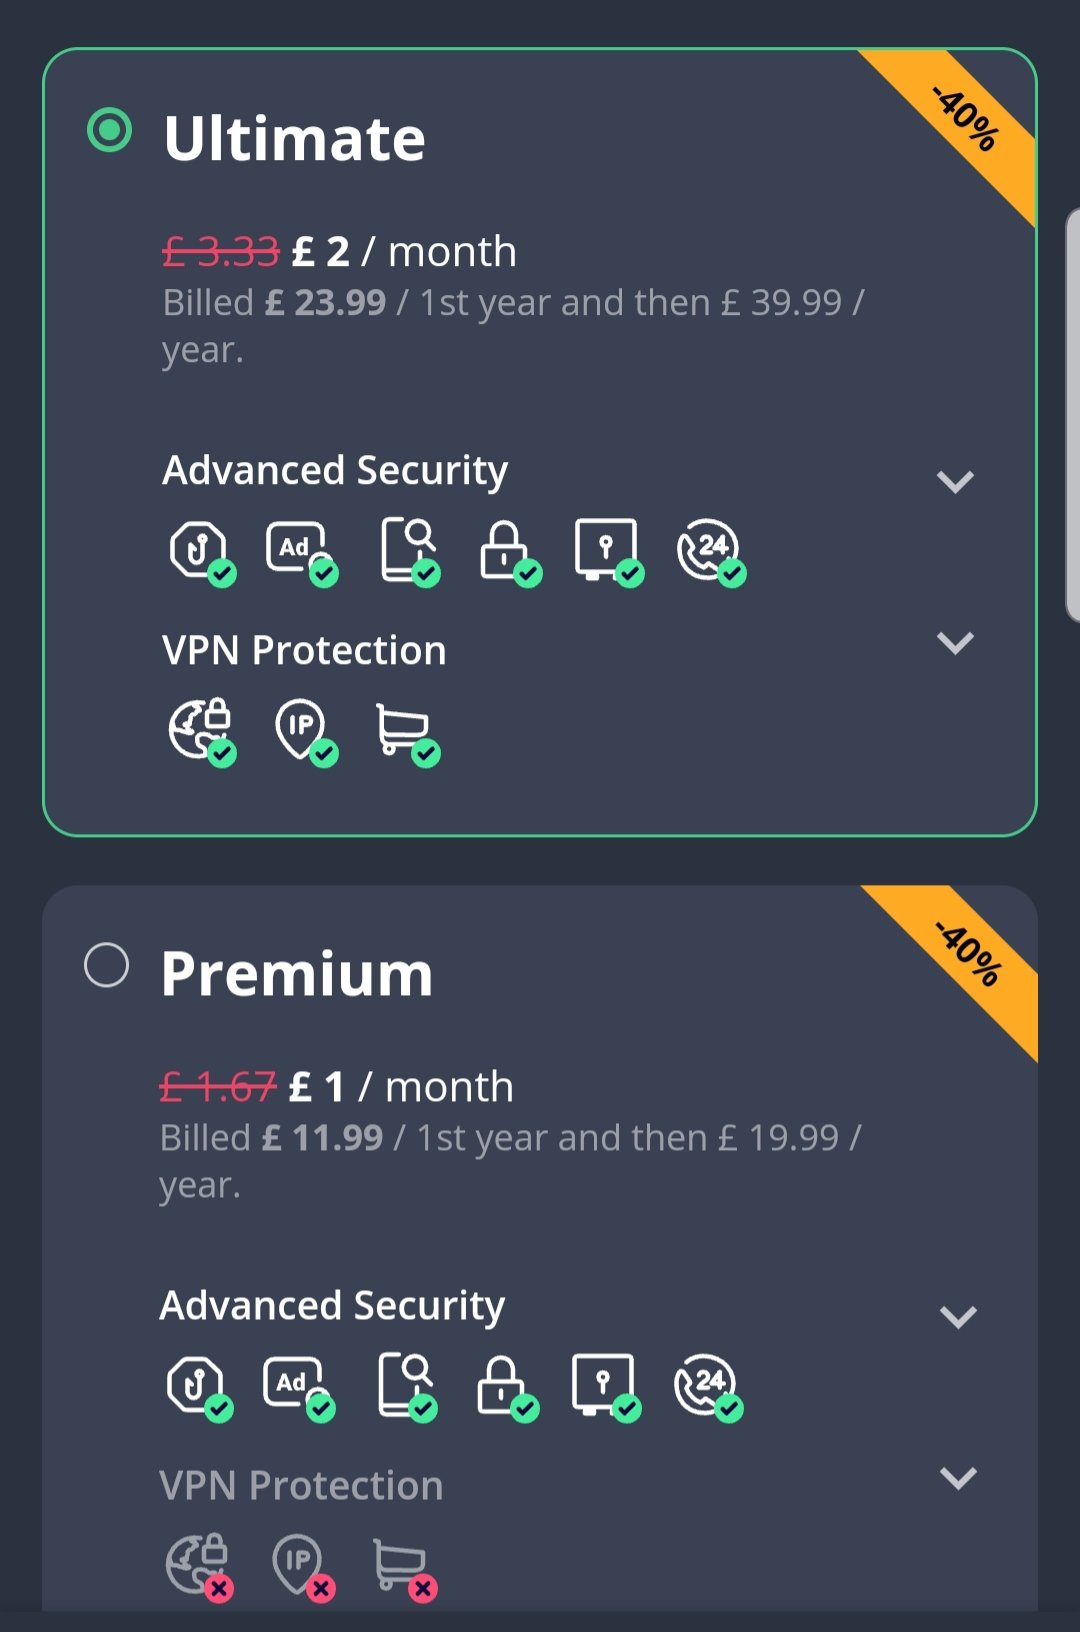Click the Premium plan title
The height and width of the screenshot is (1632, 1080).
click(297, 973)
